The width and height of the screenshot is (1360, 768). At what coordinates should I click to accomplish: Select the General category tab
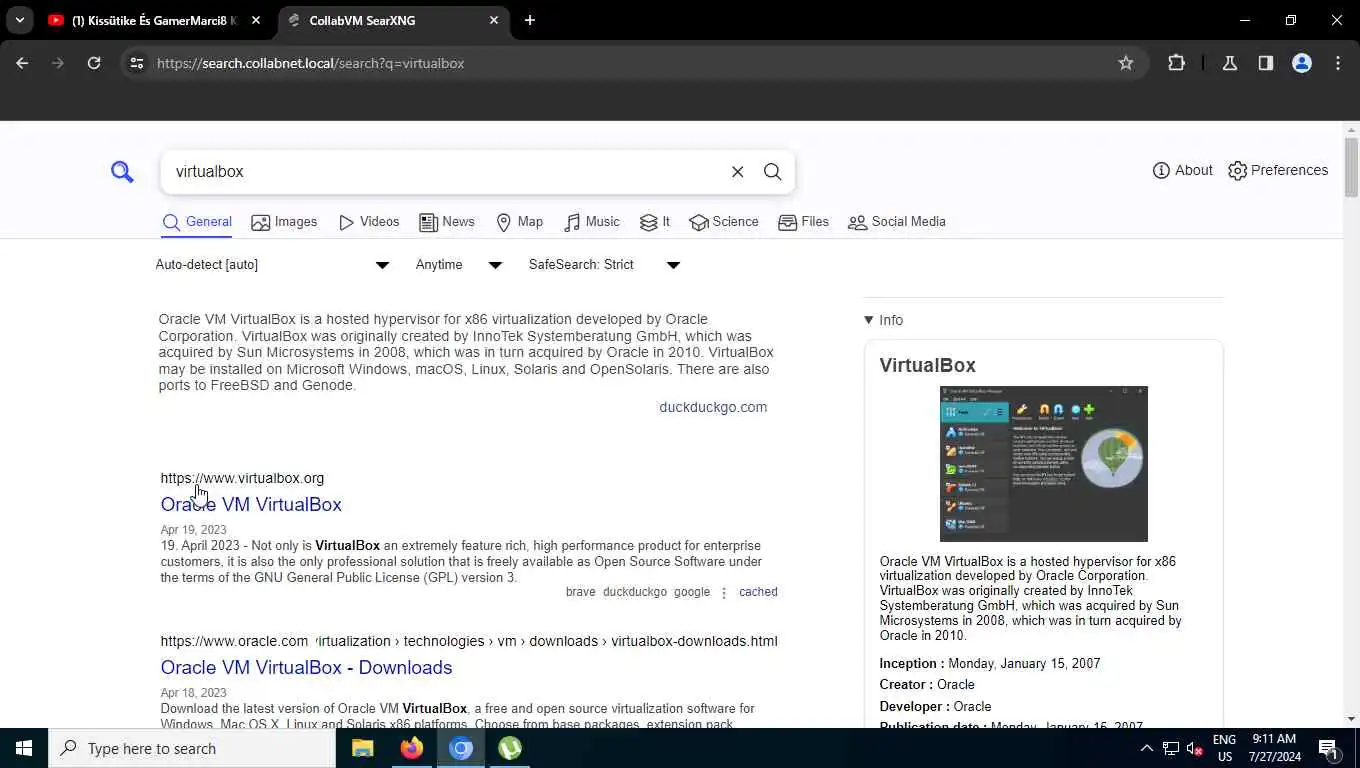click(197, 222)
